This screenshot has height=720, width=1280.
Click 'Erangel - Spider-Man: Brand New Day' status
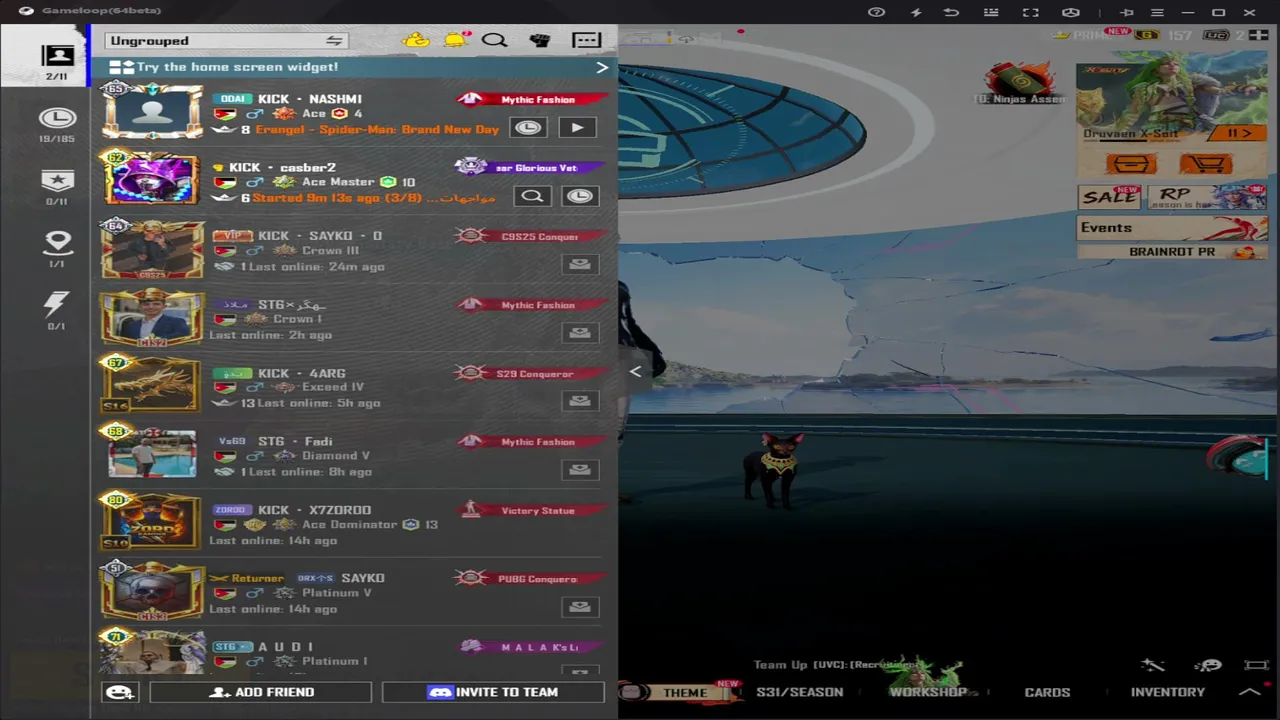point(377,130)
